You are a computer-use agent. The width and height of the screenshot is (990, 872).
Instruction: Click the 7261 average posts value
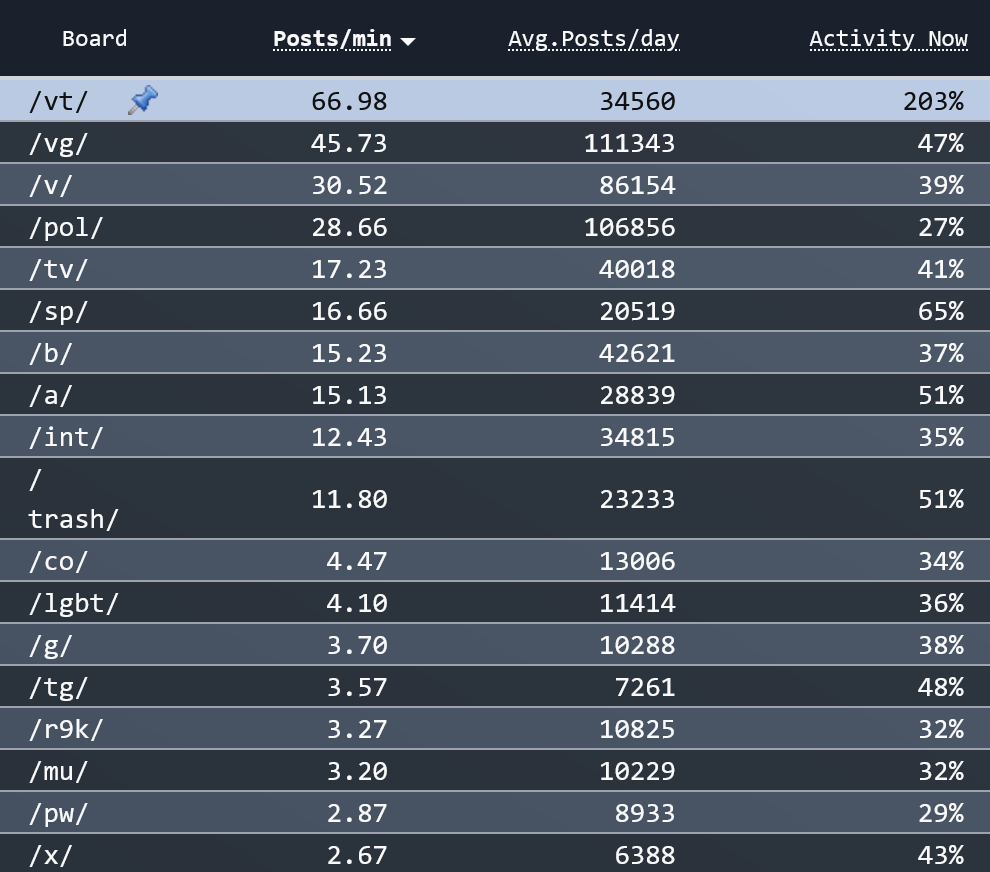[645, 687]
